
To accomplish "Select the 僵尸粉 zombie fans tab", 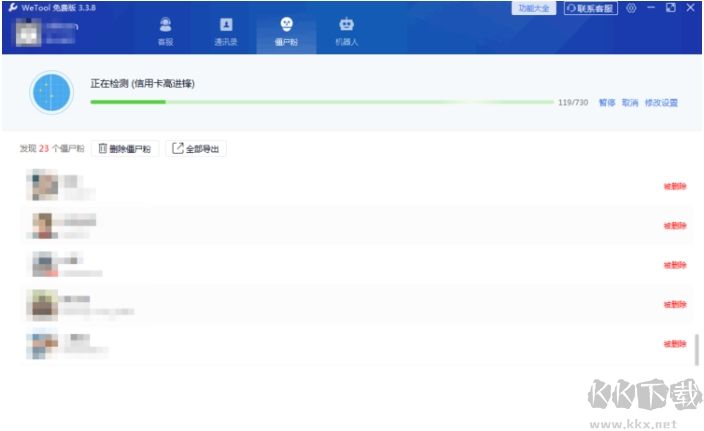I will coord(286,31).
